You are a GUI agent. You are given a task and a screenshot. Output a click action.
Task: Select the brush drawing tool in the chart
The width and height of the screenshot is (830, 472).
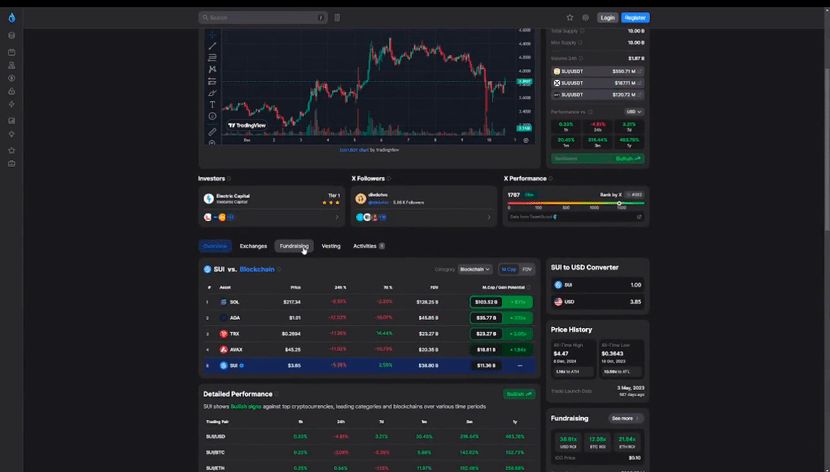click(x=212, y=93)
